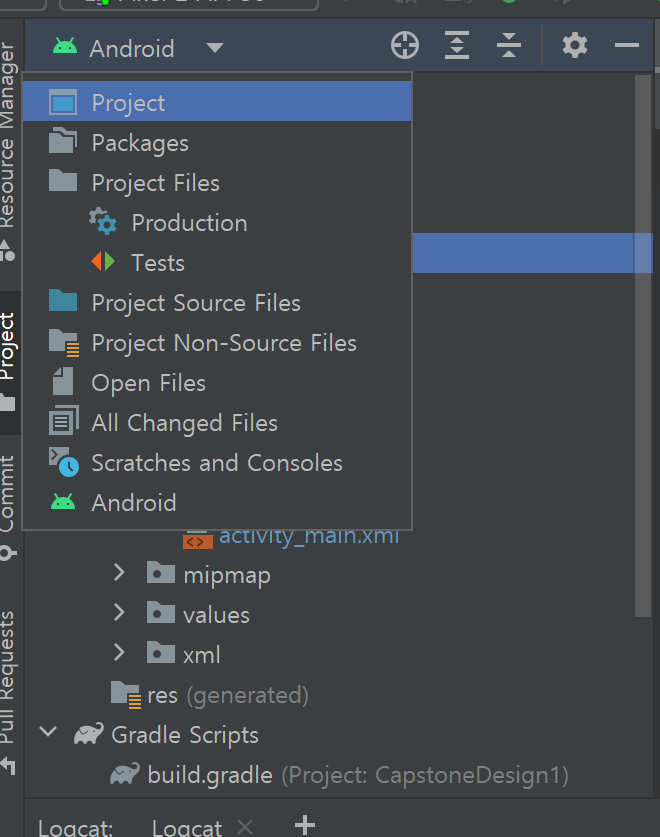Click the Expand All toolbar icon
660x837 pixels.
tap(457, 45)
